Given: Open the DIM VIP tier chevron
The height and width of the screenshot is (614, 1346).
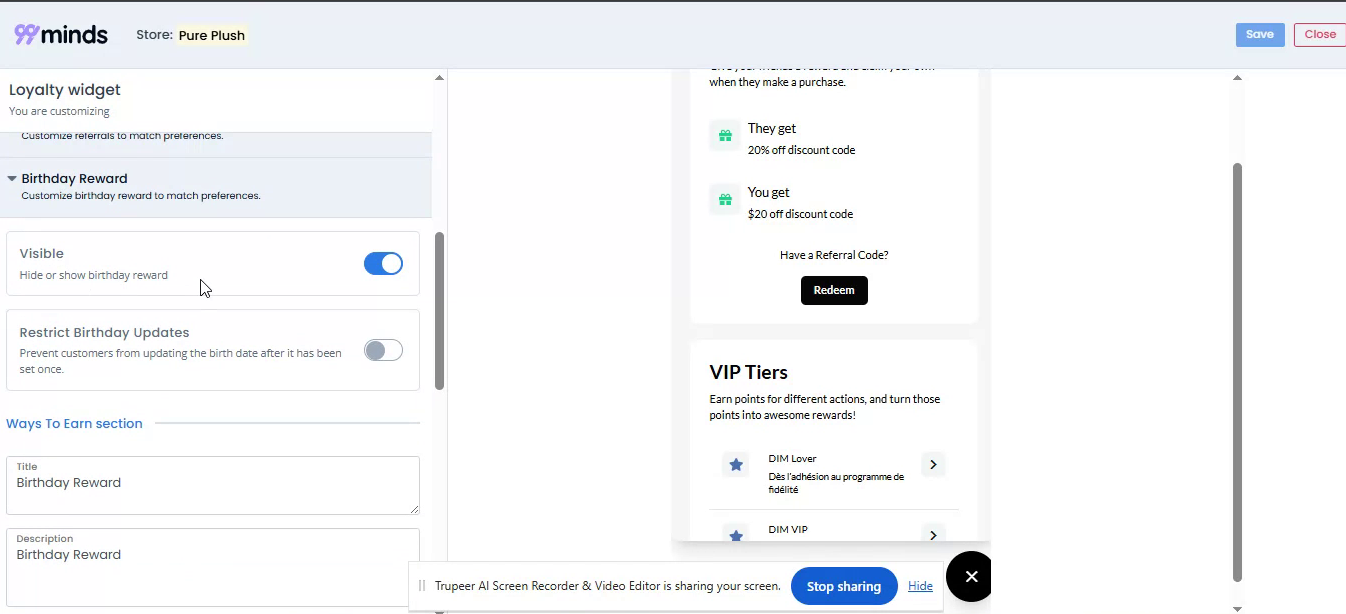Looking at the screenshot, I should click(933, 535).
